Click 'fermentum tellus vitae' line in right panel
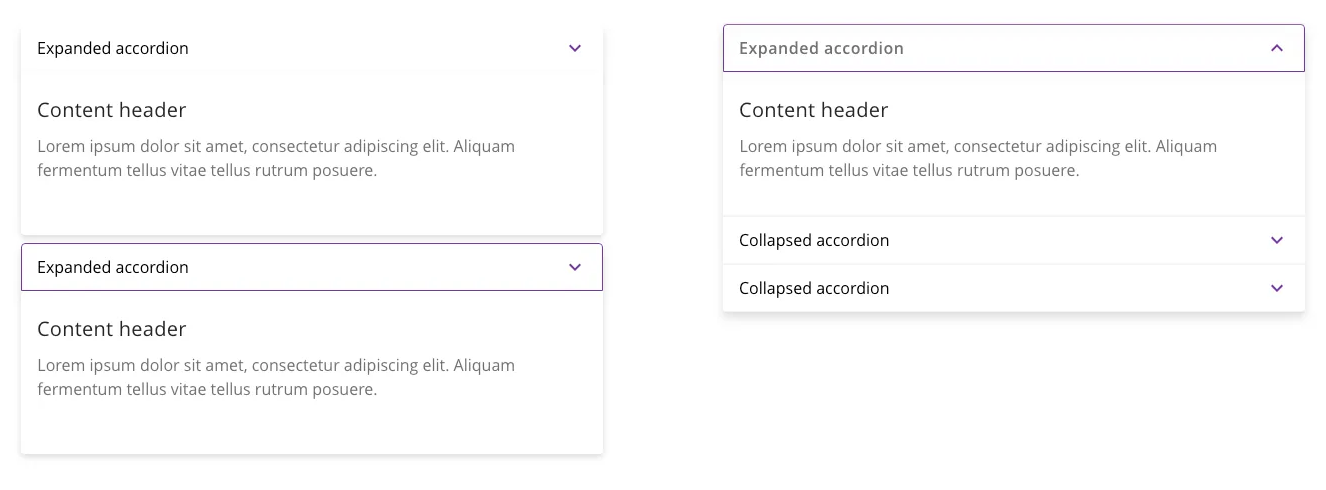The width and height of the screenshot is (1326, 490). [x=909, y=170]
